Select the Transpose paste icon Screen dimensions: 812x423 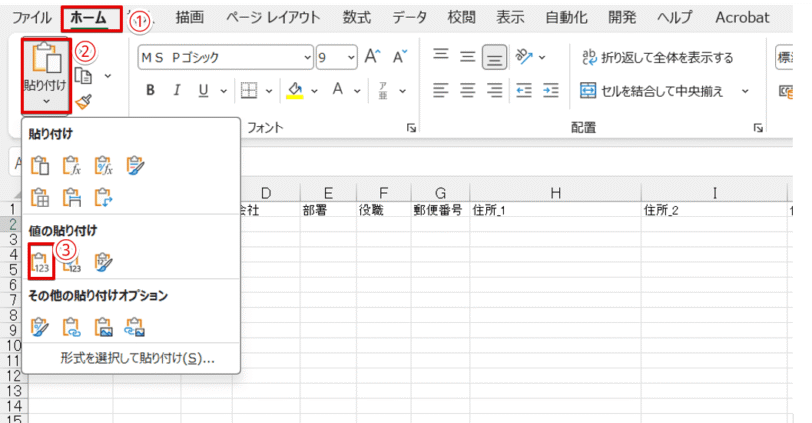click(104, 198)
